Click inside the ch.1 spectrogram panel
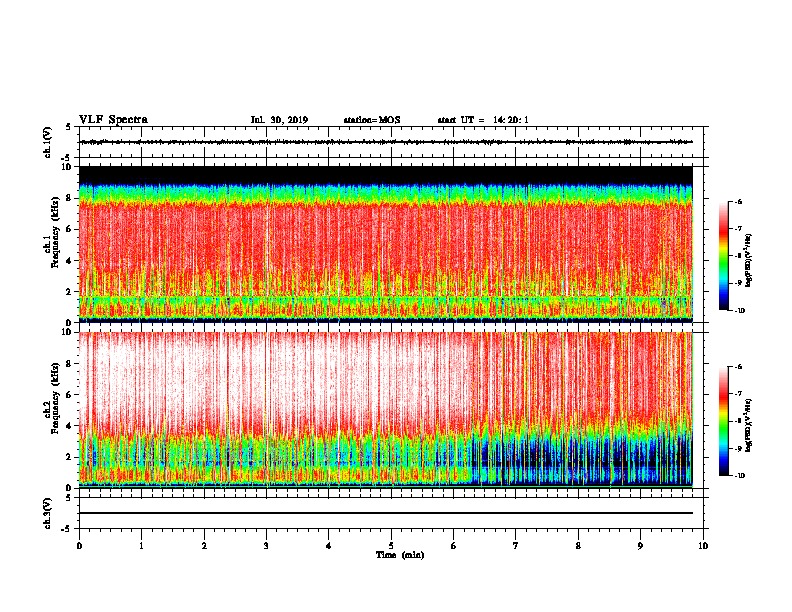Viewport: 792px width, 612px height. (386, 244)
